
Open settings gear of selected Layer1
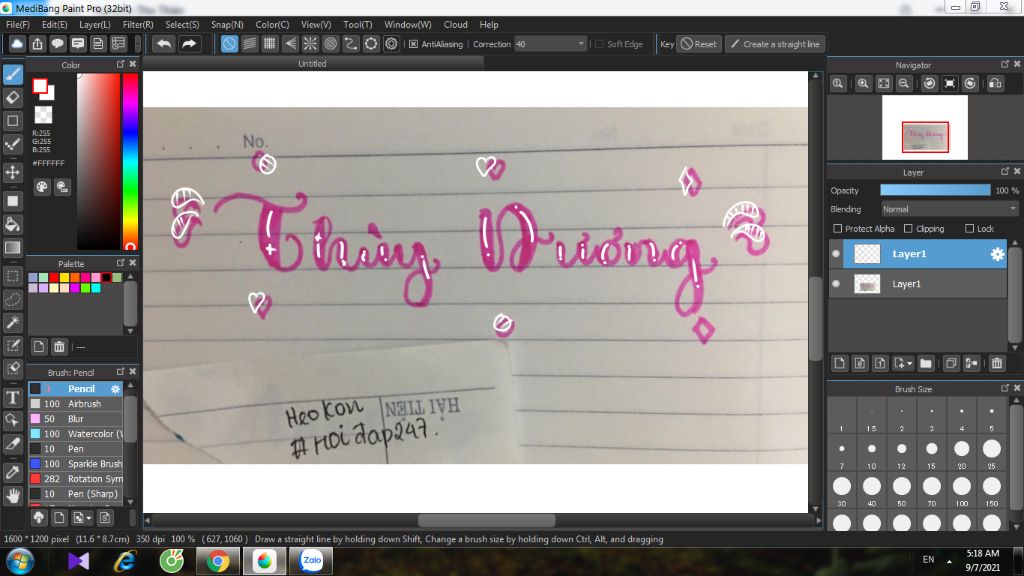[x=997, y=254]
